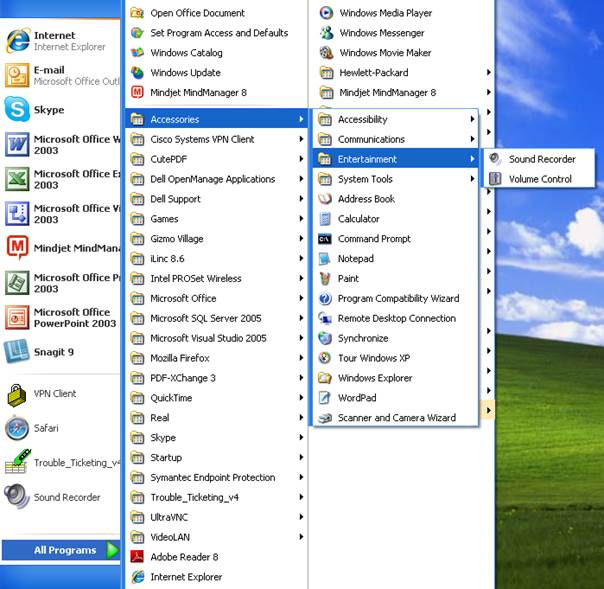
Task: Open the UltraVNC folder
Action: pyautogui.click(x=216, y=517)
